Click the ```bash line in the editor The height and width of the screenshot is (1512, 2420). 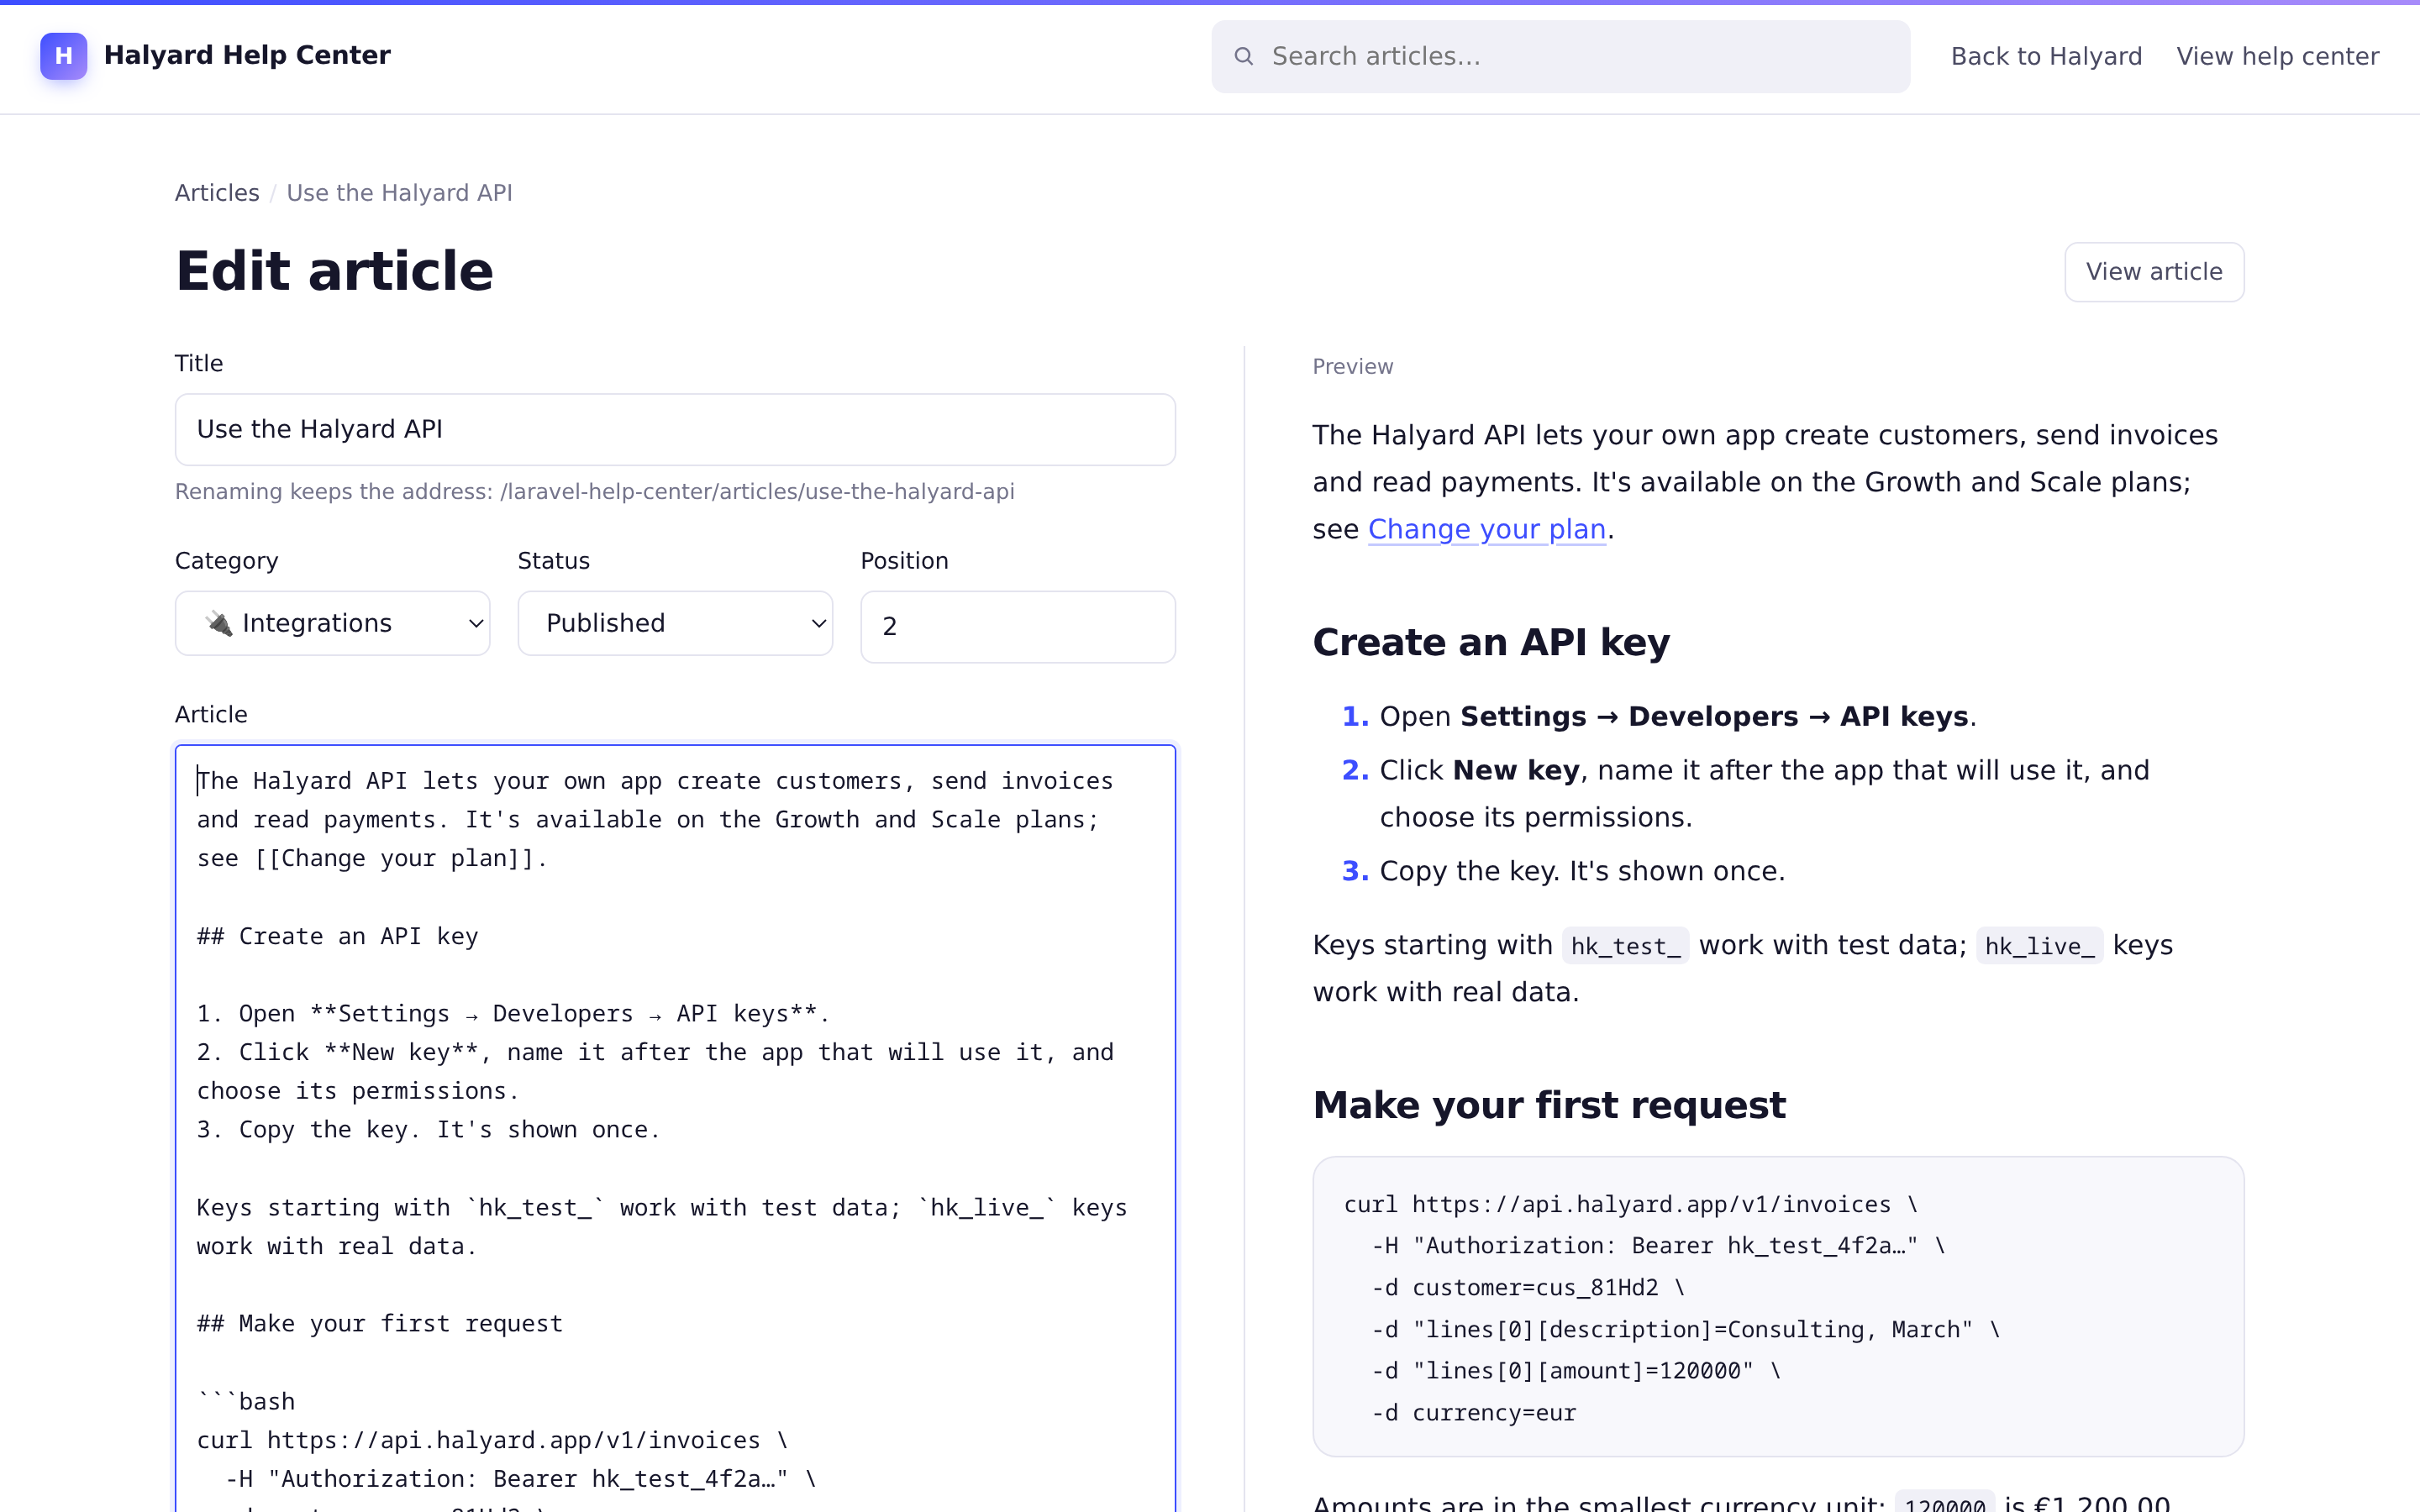[x=245, y=1402]
